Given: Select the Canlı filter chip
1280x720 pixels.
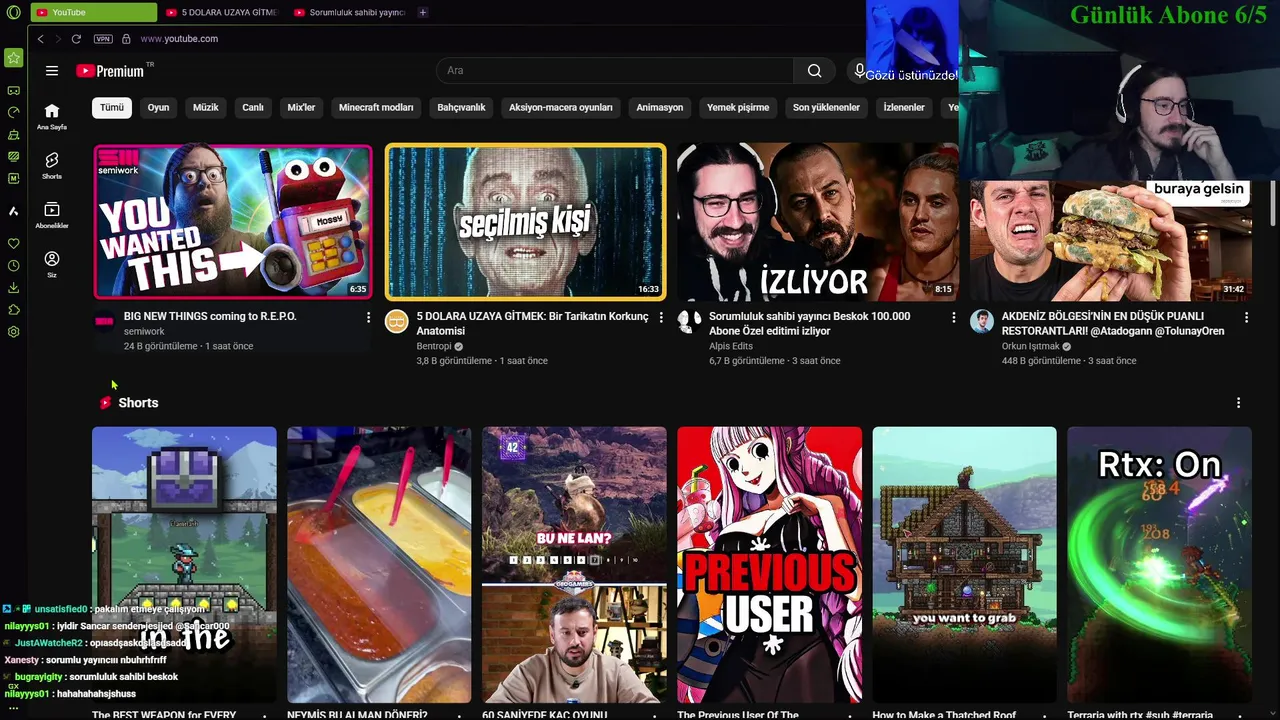Looking at the screenshot, I should click(253, 107).
